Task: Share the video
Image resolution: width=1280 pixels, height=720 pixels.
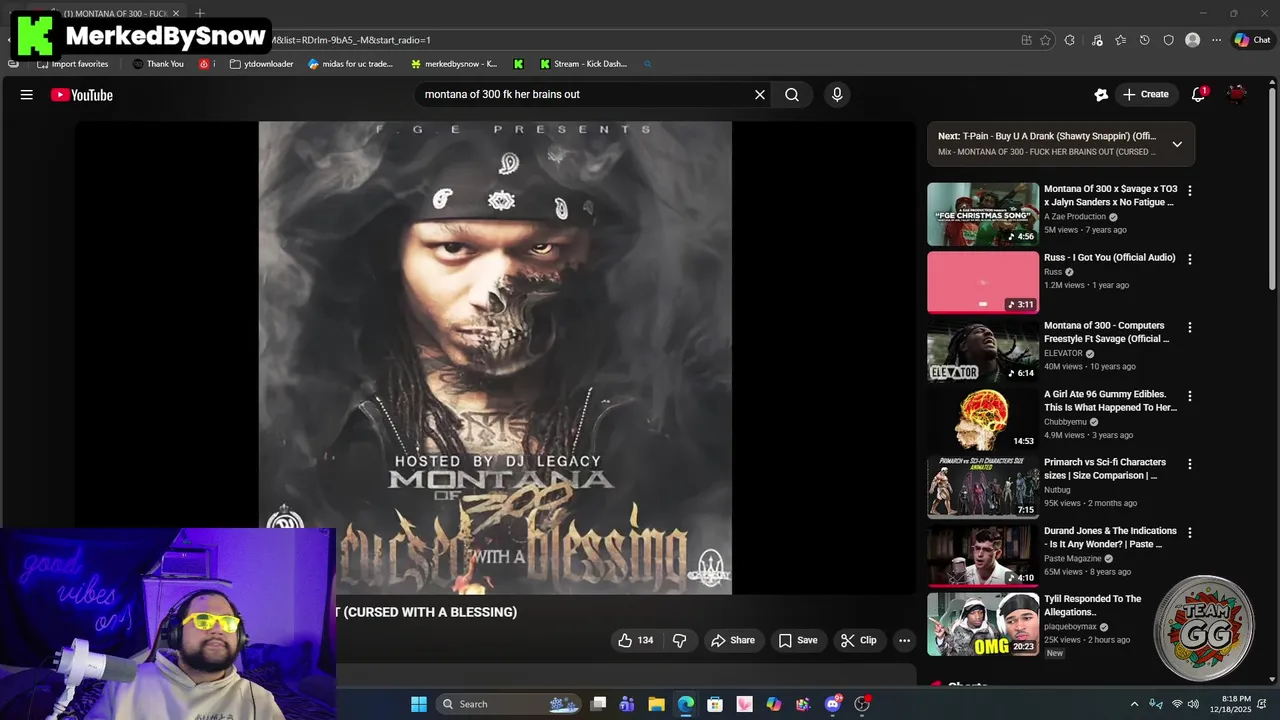Action: coord(733,640)
